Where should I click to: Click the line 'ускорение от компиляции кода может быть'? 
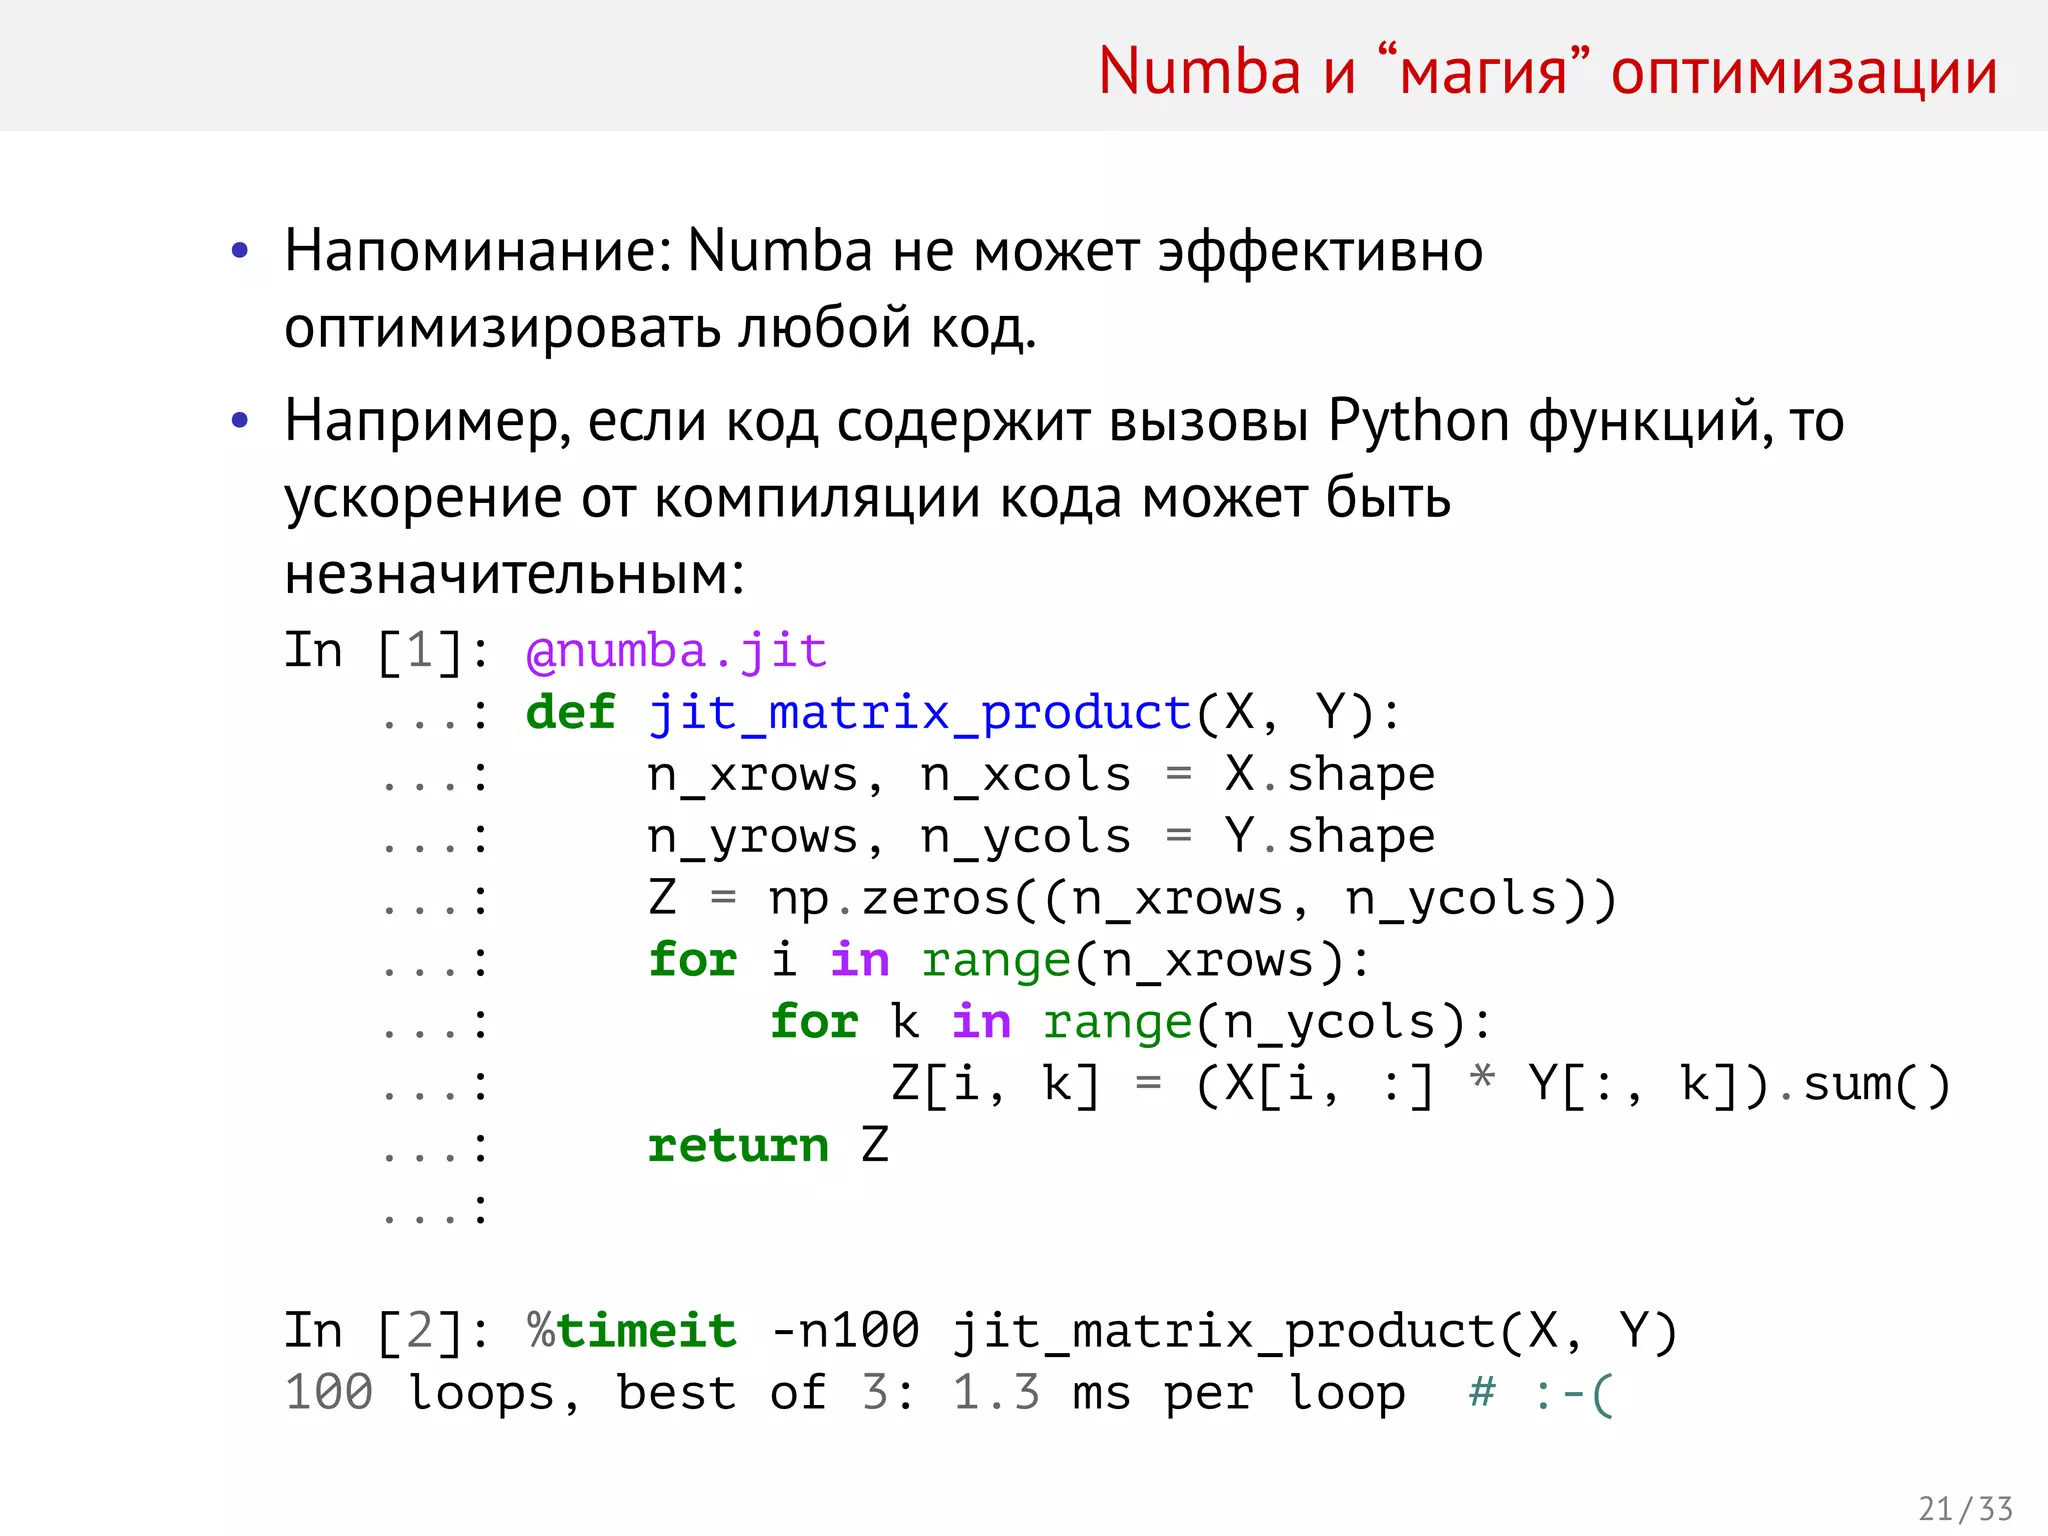867,497
